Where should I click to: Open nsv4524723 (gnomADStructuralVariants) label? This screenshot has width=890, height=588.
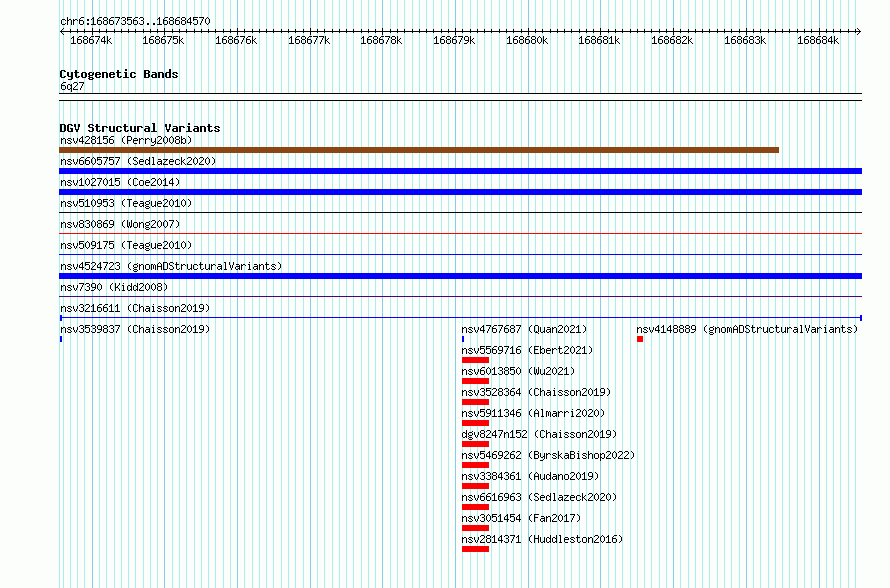(171, 266)
